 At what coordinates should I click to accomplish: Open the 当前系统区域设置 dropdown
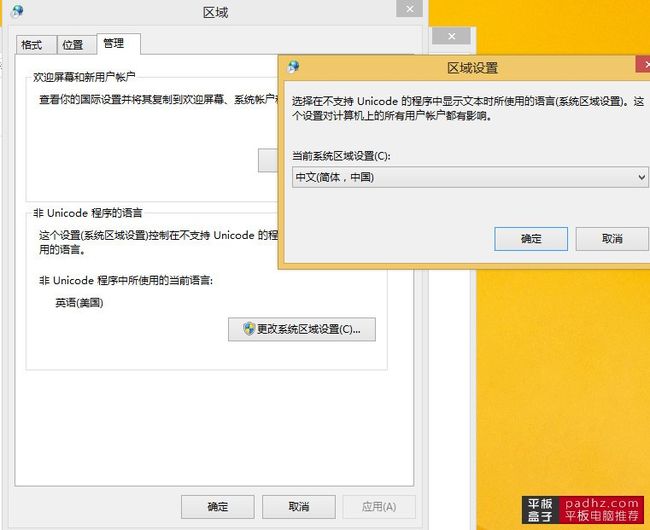[470, 177]
